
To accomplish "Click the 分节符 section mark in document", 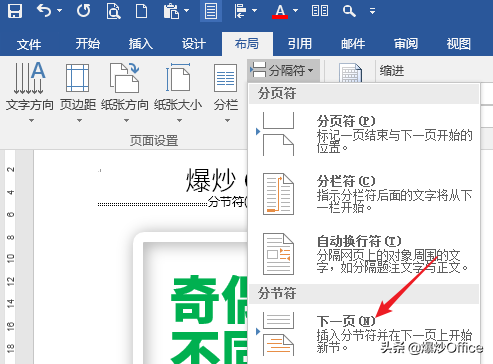I will tap(227, 202).
